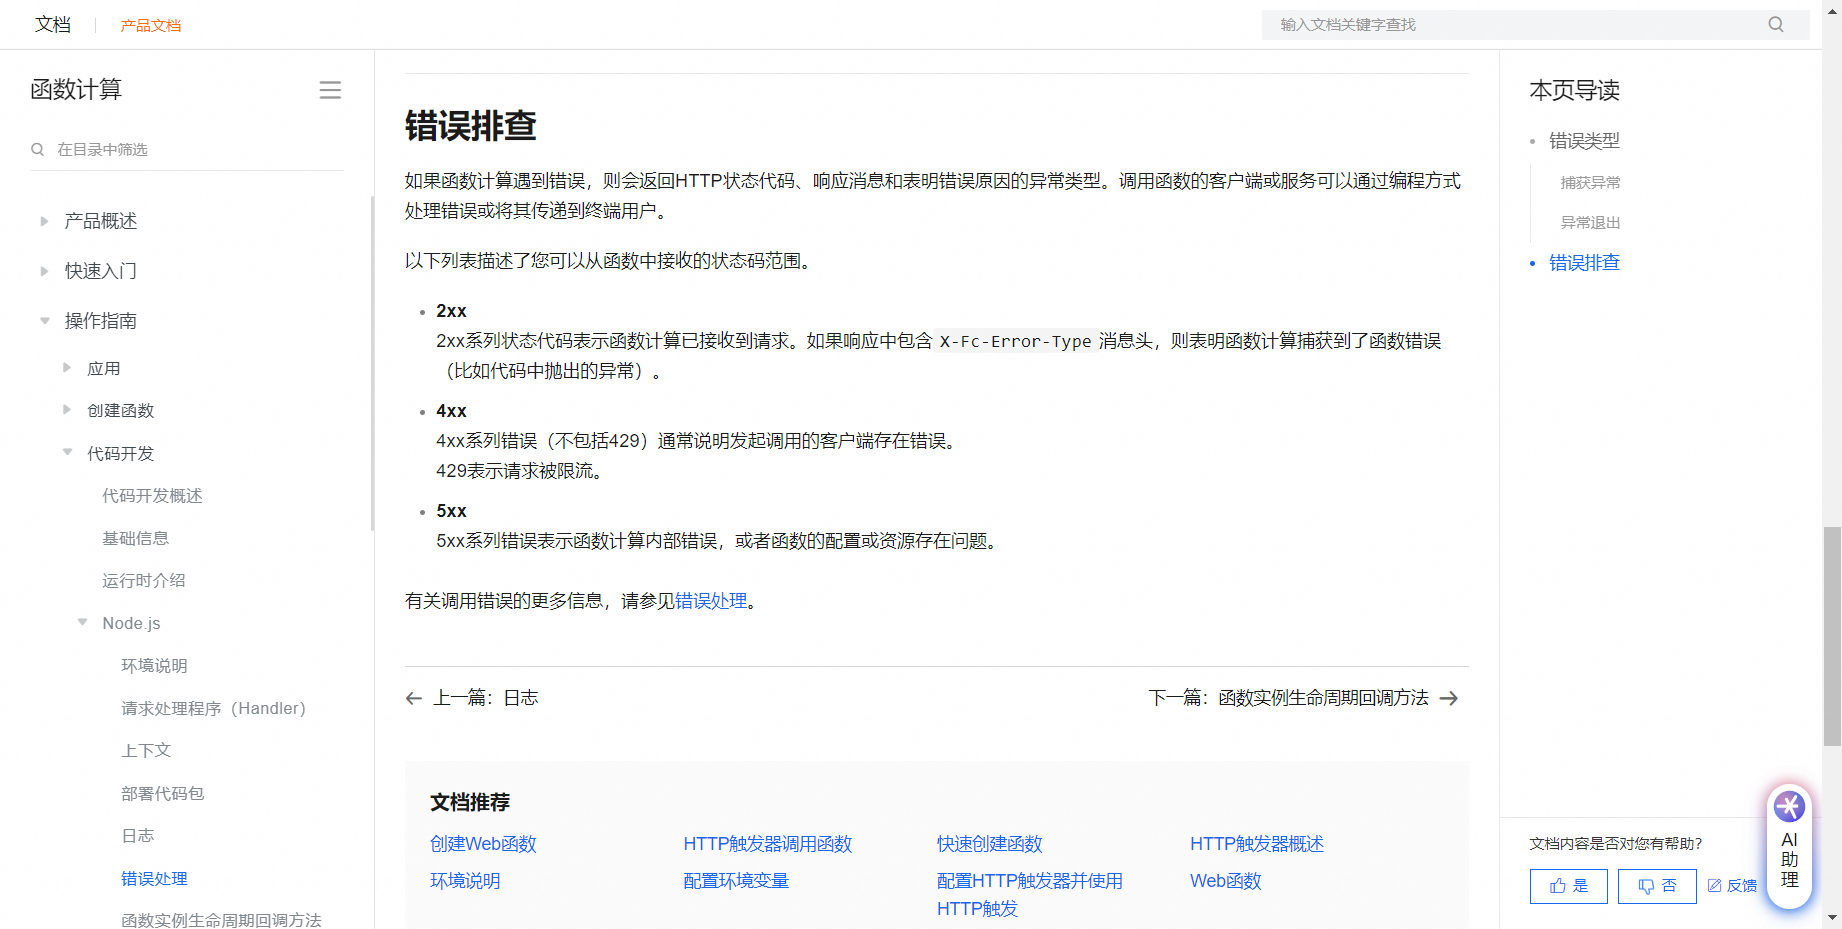The width and height of the screenshot is (1842, 929).
Task: Click the scrollbar down arrow
Action: tap(1832, 917)
